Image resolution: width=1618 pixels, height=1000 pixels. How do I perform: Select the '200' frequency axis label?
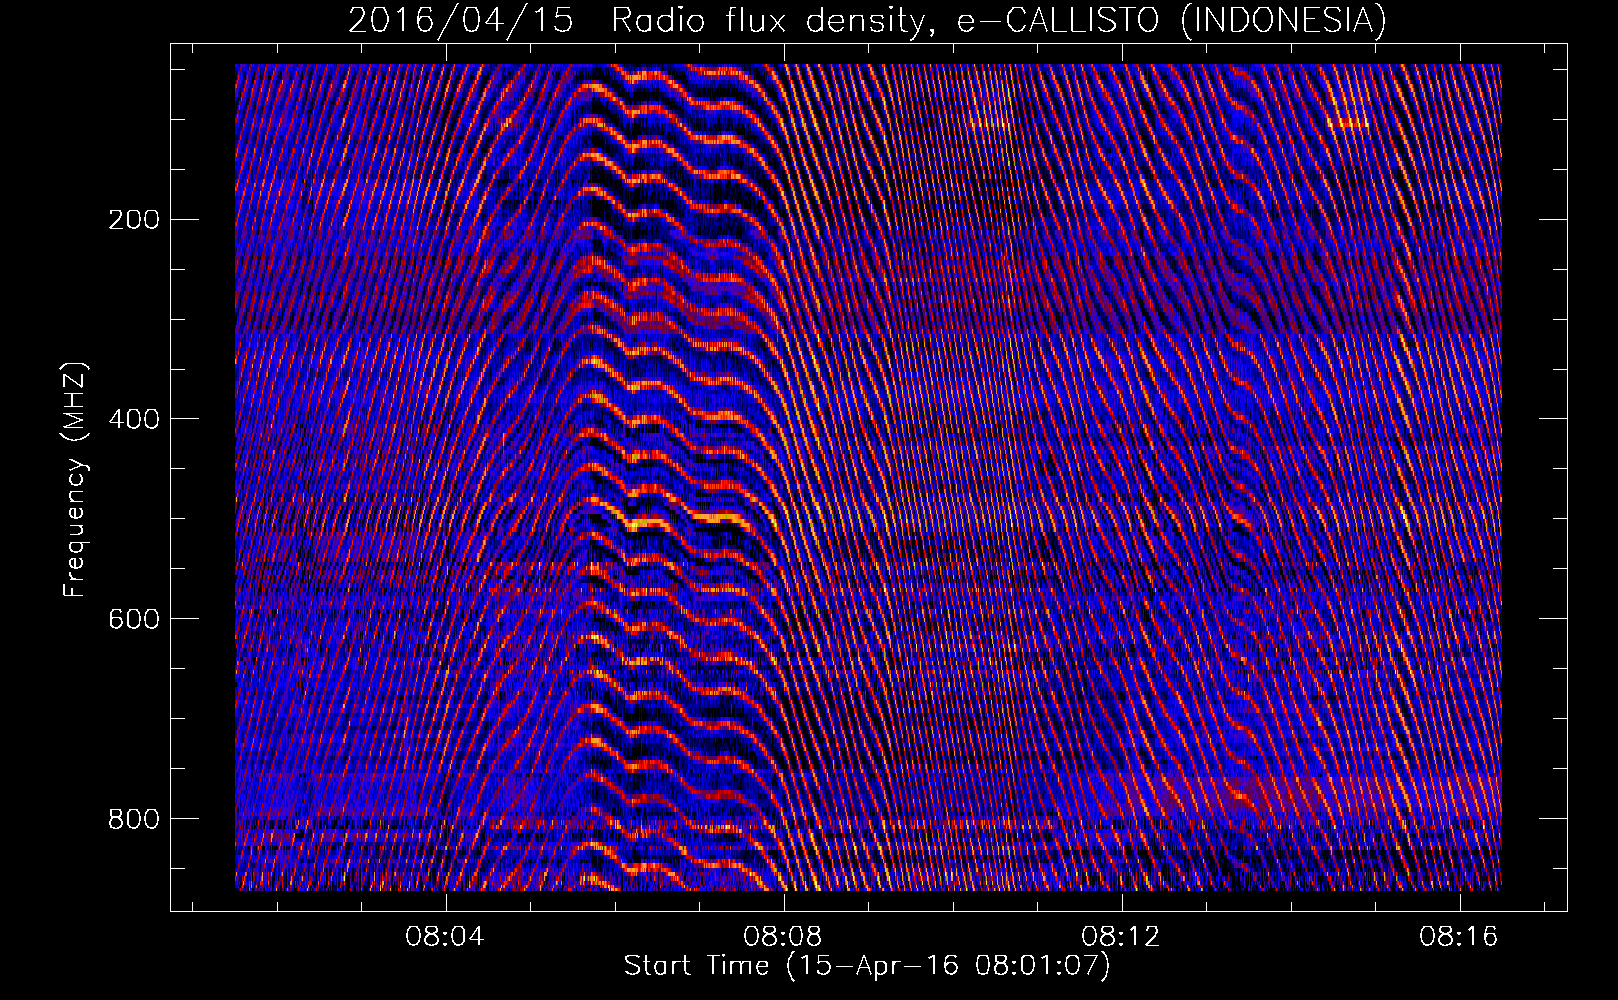point(133,220)
